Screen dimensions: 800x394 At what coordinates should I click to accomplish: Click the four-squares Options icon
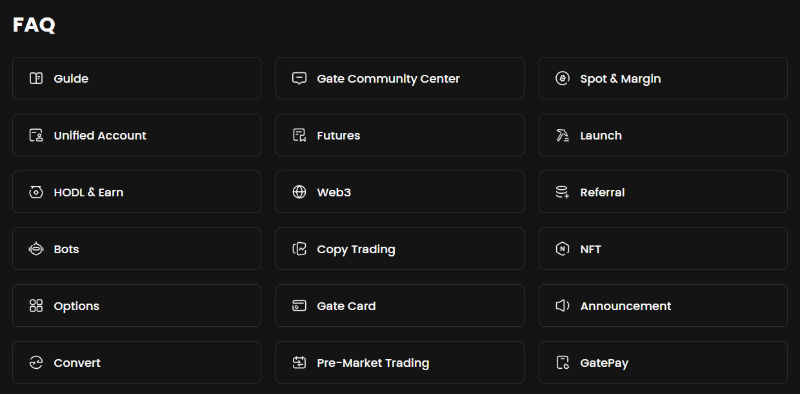[36, 306]
